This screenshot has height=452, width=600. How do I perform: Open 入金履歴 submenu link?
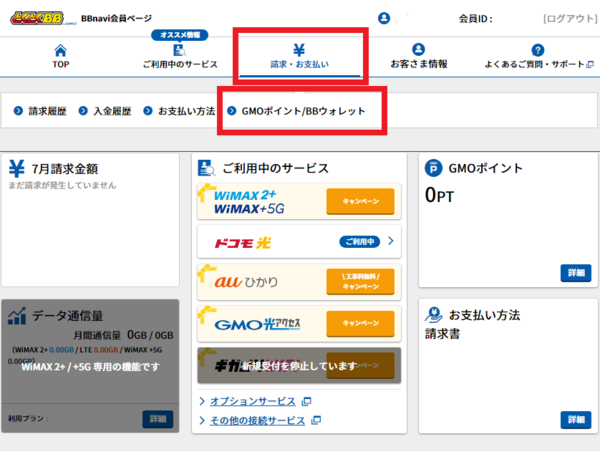(x=106, y=111)
